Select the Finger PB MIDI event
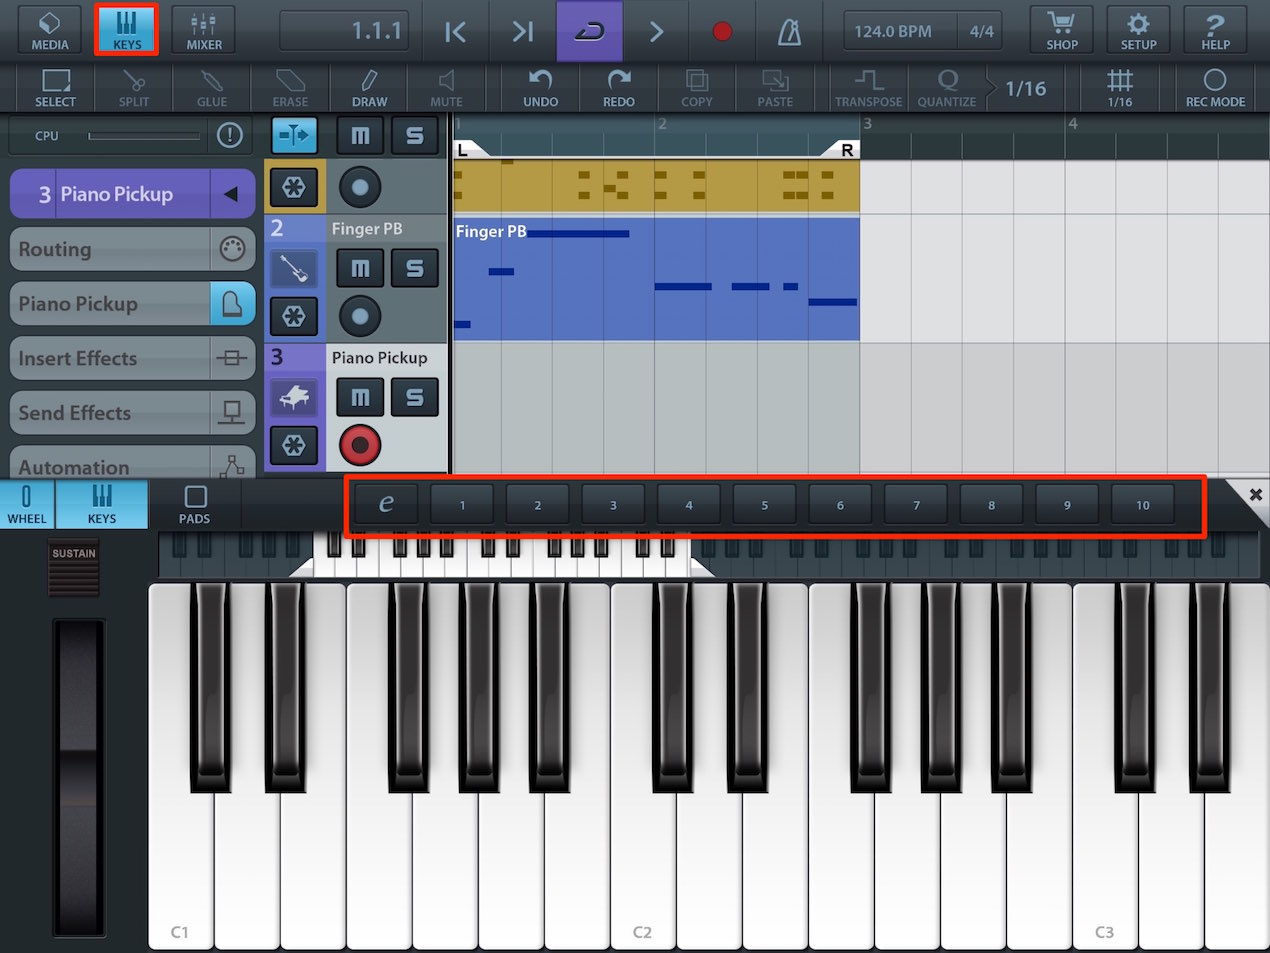 tap(656, 279)
